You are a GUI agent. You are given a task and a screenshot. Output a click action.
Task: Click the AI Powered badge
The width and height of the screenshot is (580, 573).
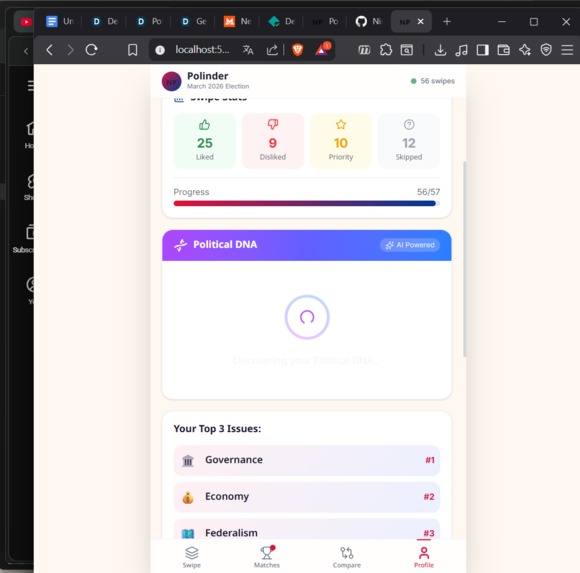click(410, 245)
